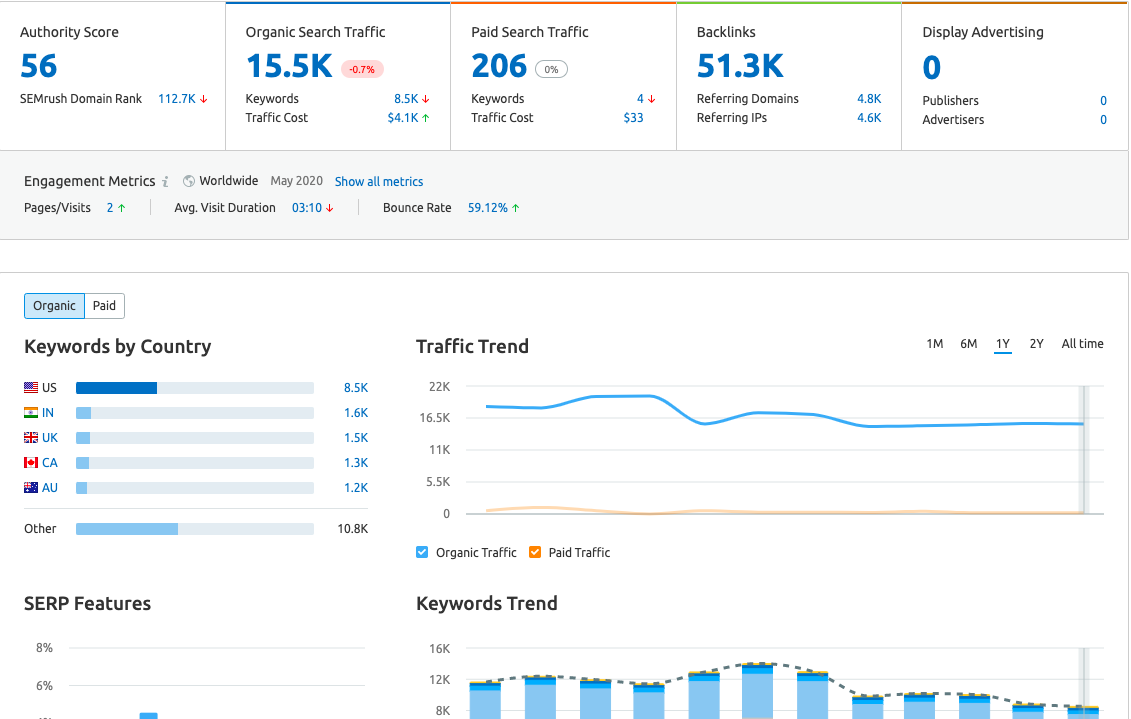Click the India flag icon

[x=31, y=413]
